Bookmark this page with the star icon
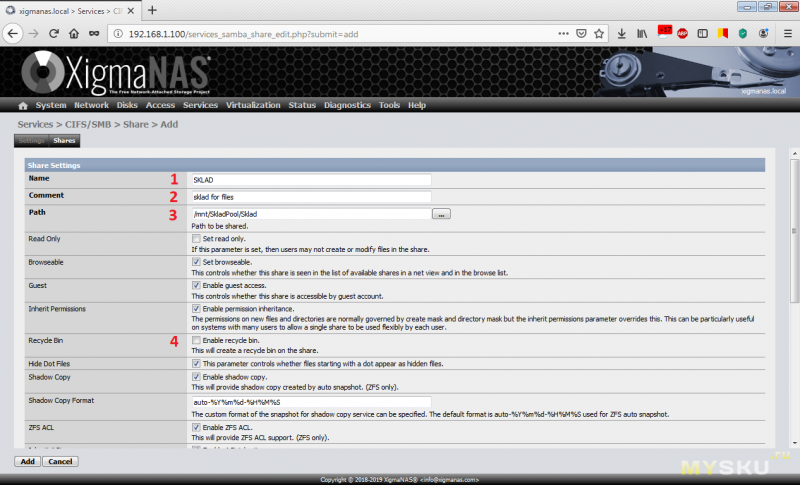The height and width of the screenshot is (485, 800). coord(599,34)
